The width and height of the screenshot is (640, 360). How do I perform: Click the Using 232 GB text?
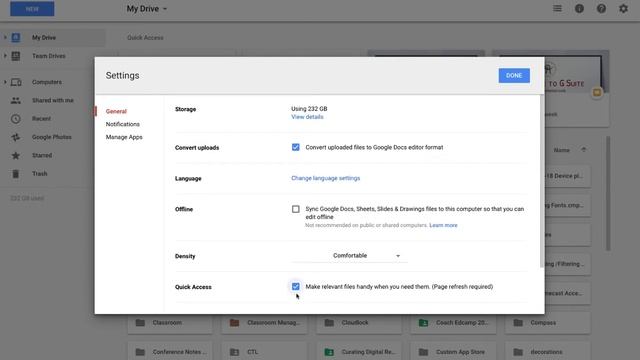tap(309, 109)
